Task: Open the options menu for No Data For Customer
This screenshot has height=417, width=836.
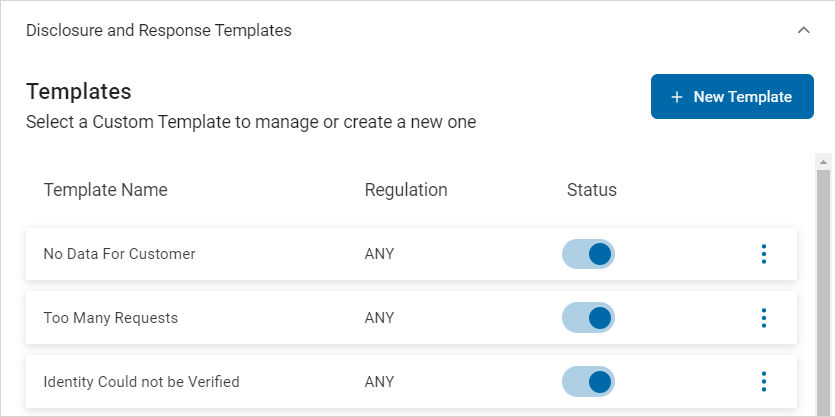Action: 764,254
